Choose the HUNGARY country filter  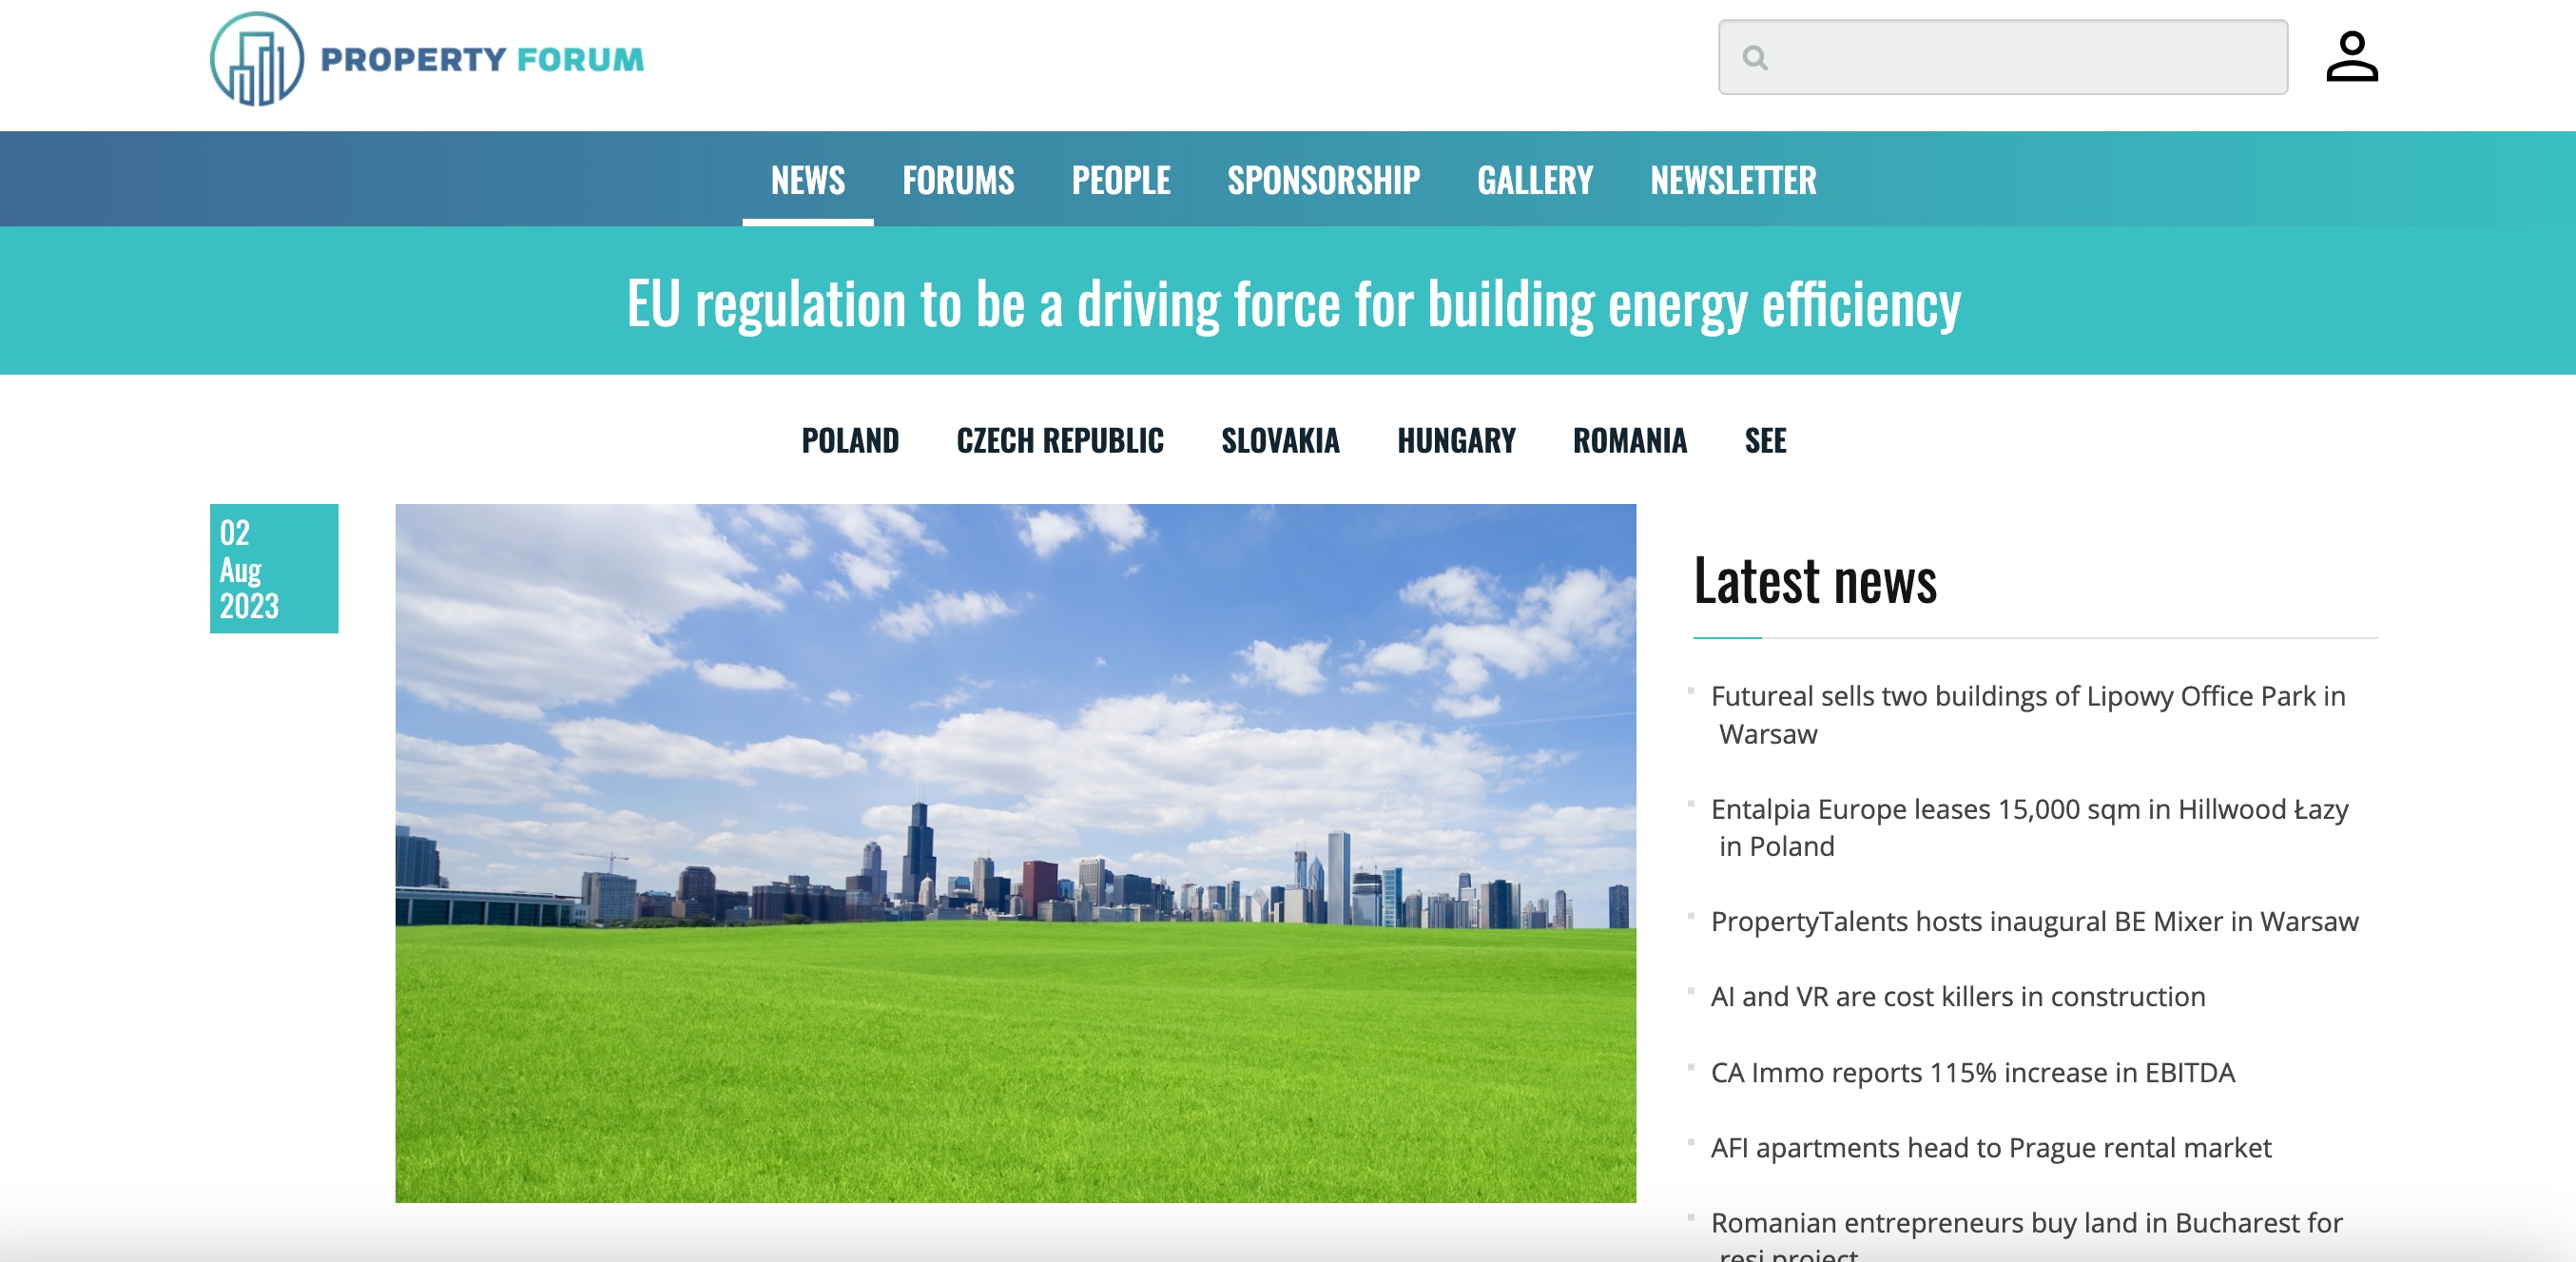coord(1455,440)
